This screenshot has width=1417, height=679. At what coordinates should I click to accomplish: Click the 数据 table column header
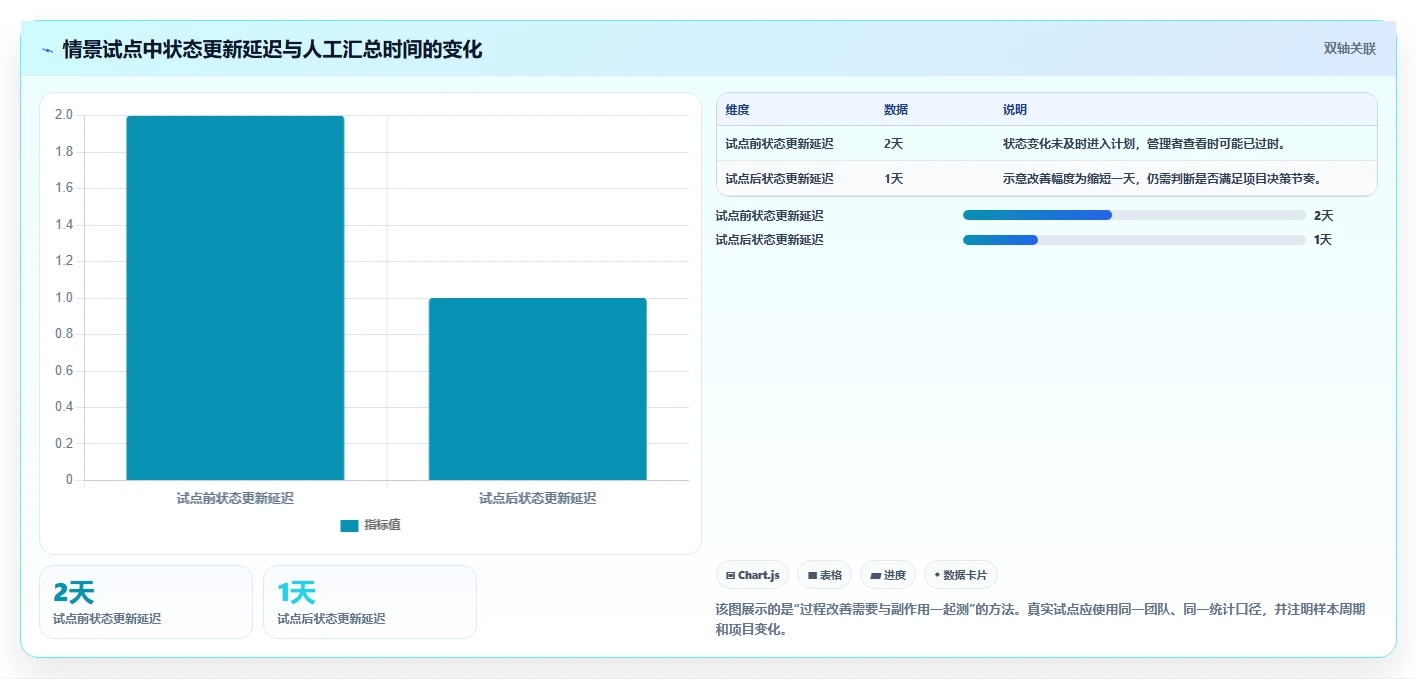pyautogui.click(x=896, y=110)
